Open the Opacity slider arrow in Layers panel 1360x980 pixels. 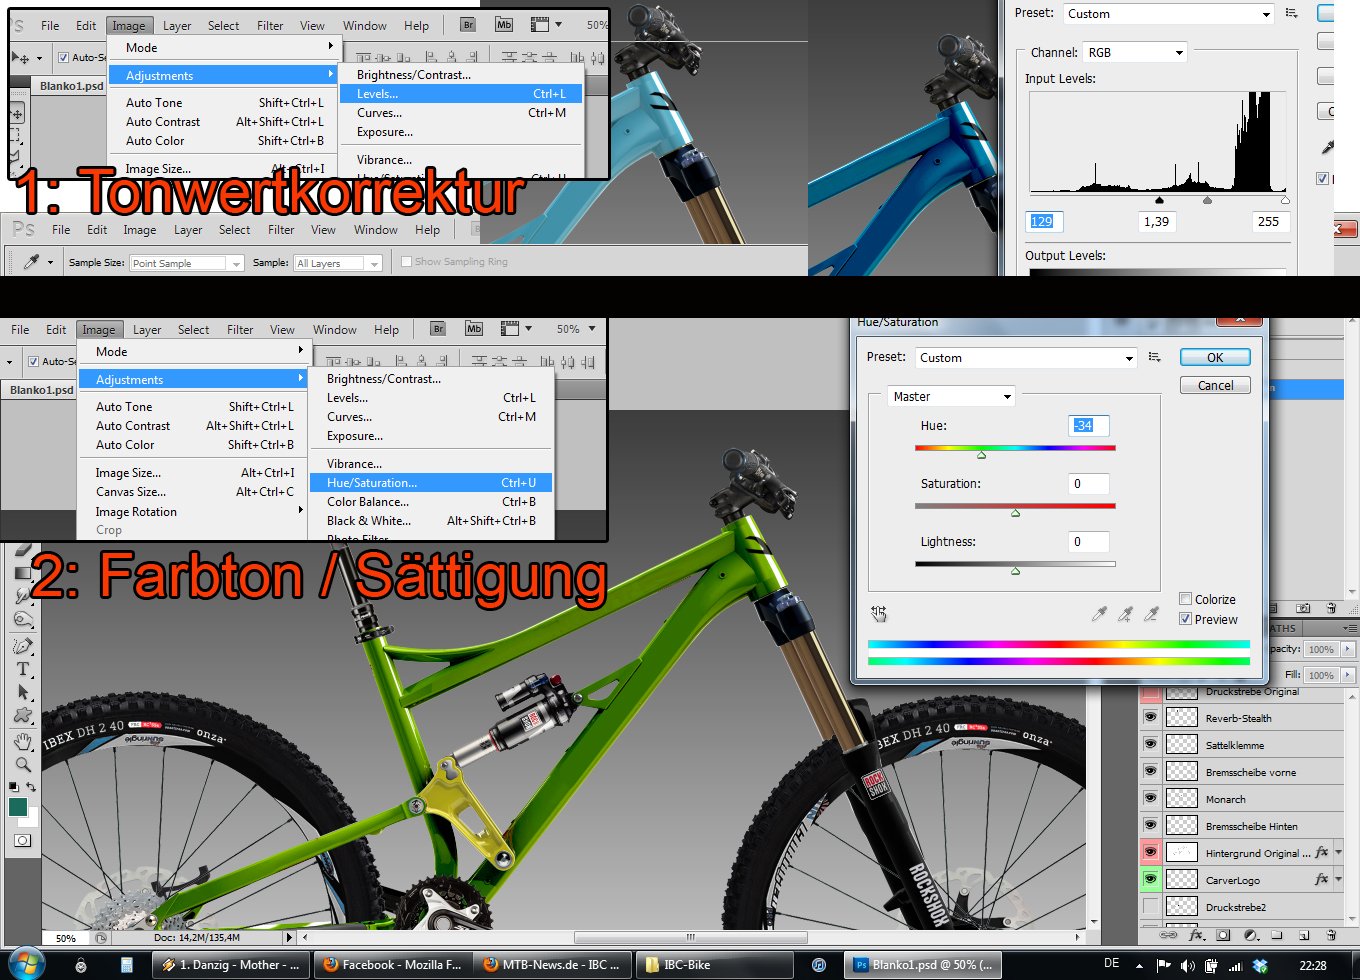1347,649
